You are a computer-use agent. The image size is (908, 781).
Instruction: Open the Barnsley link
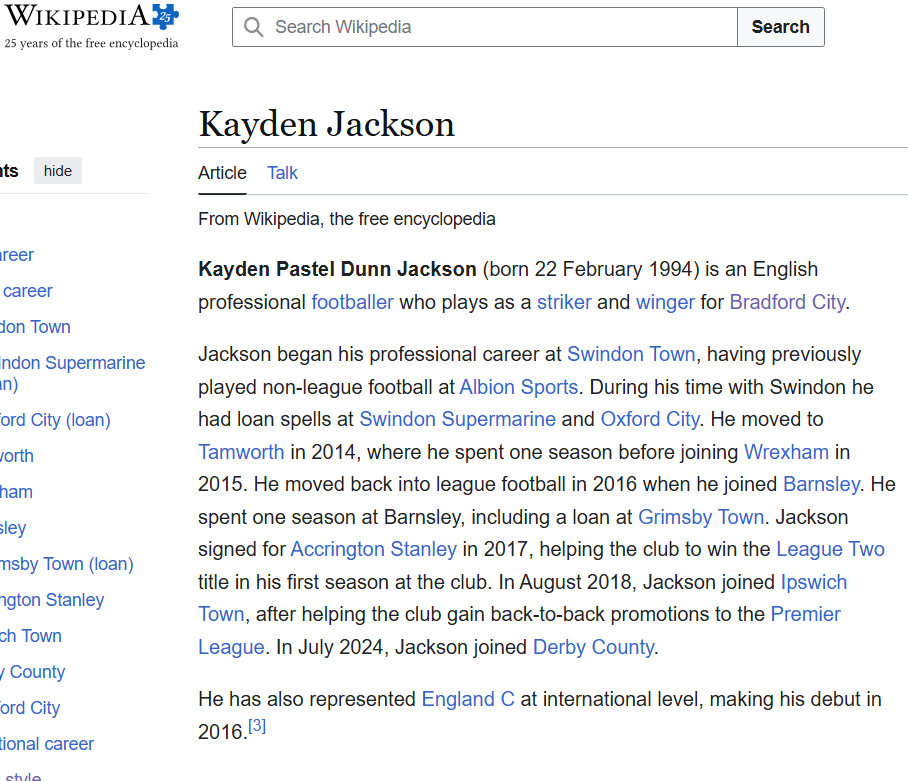pyautogui.click(x=821, y=484)
